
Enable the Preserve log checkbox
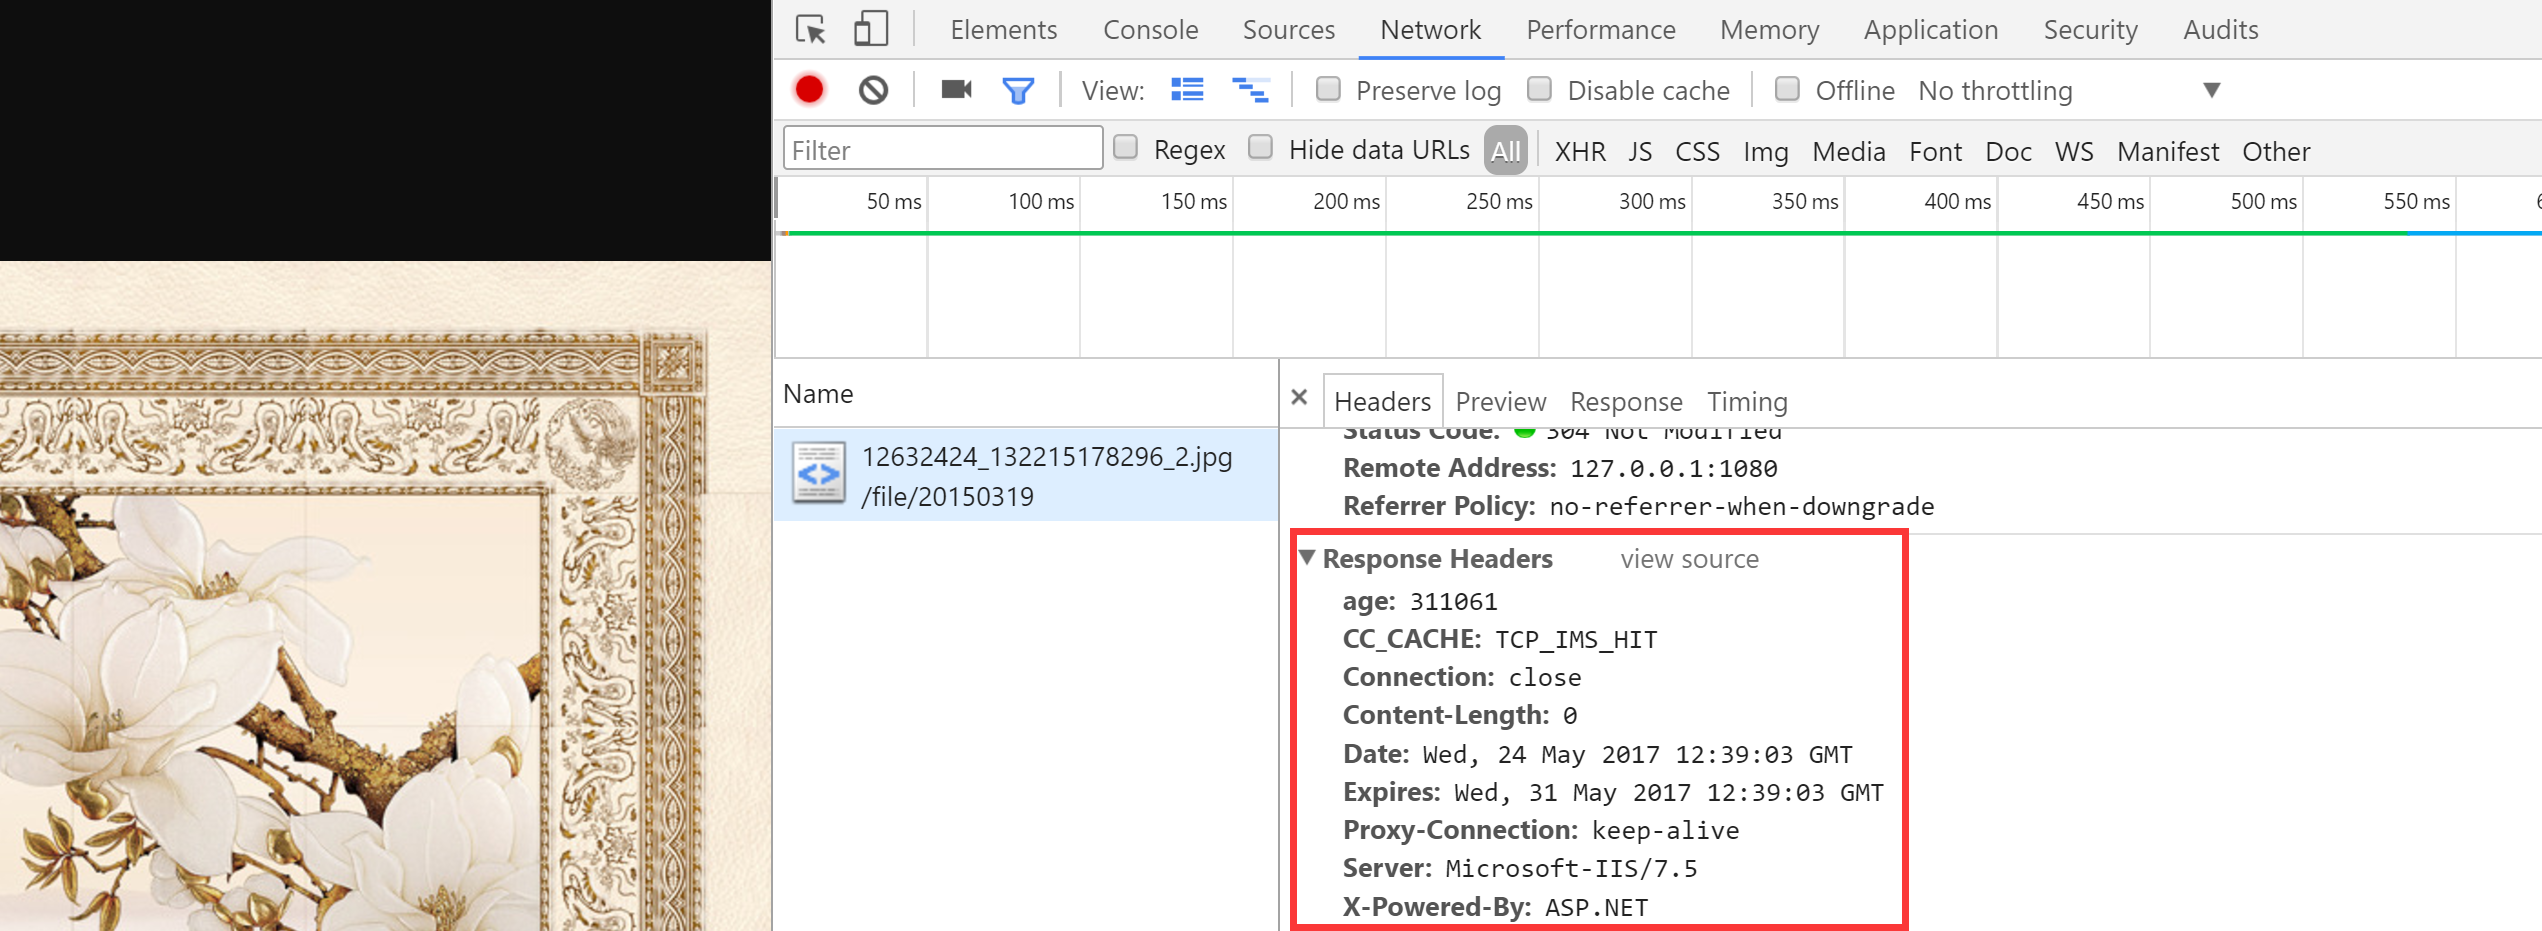[x=1328, y=89]
